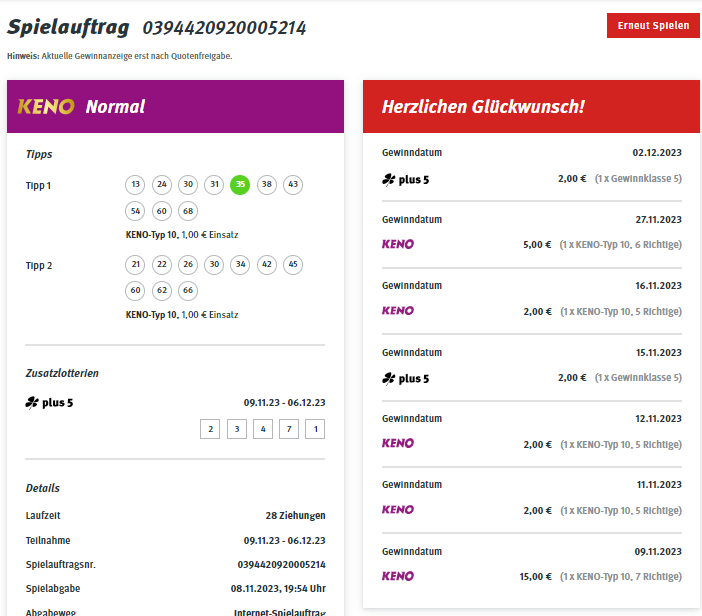Click the Gewinndatum 16.11.2023 date
The image size is (702, 616).
tap(658, 286)
